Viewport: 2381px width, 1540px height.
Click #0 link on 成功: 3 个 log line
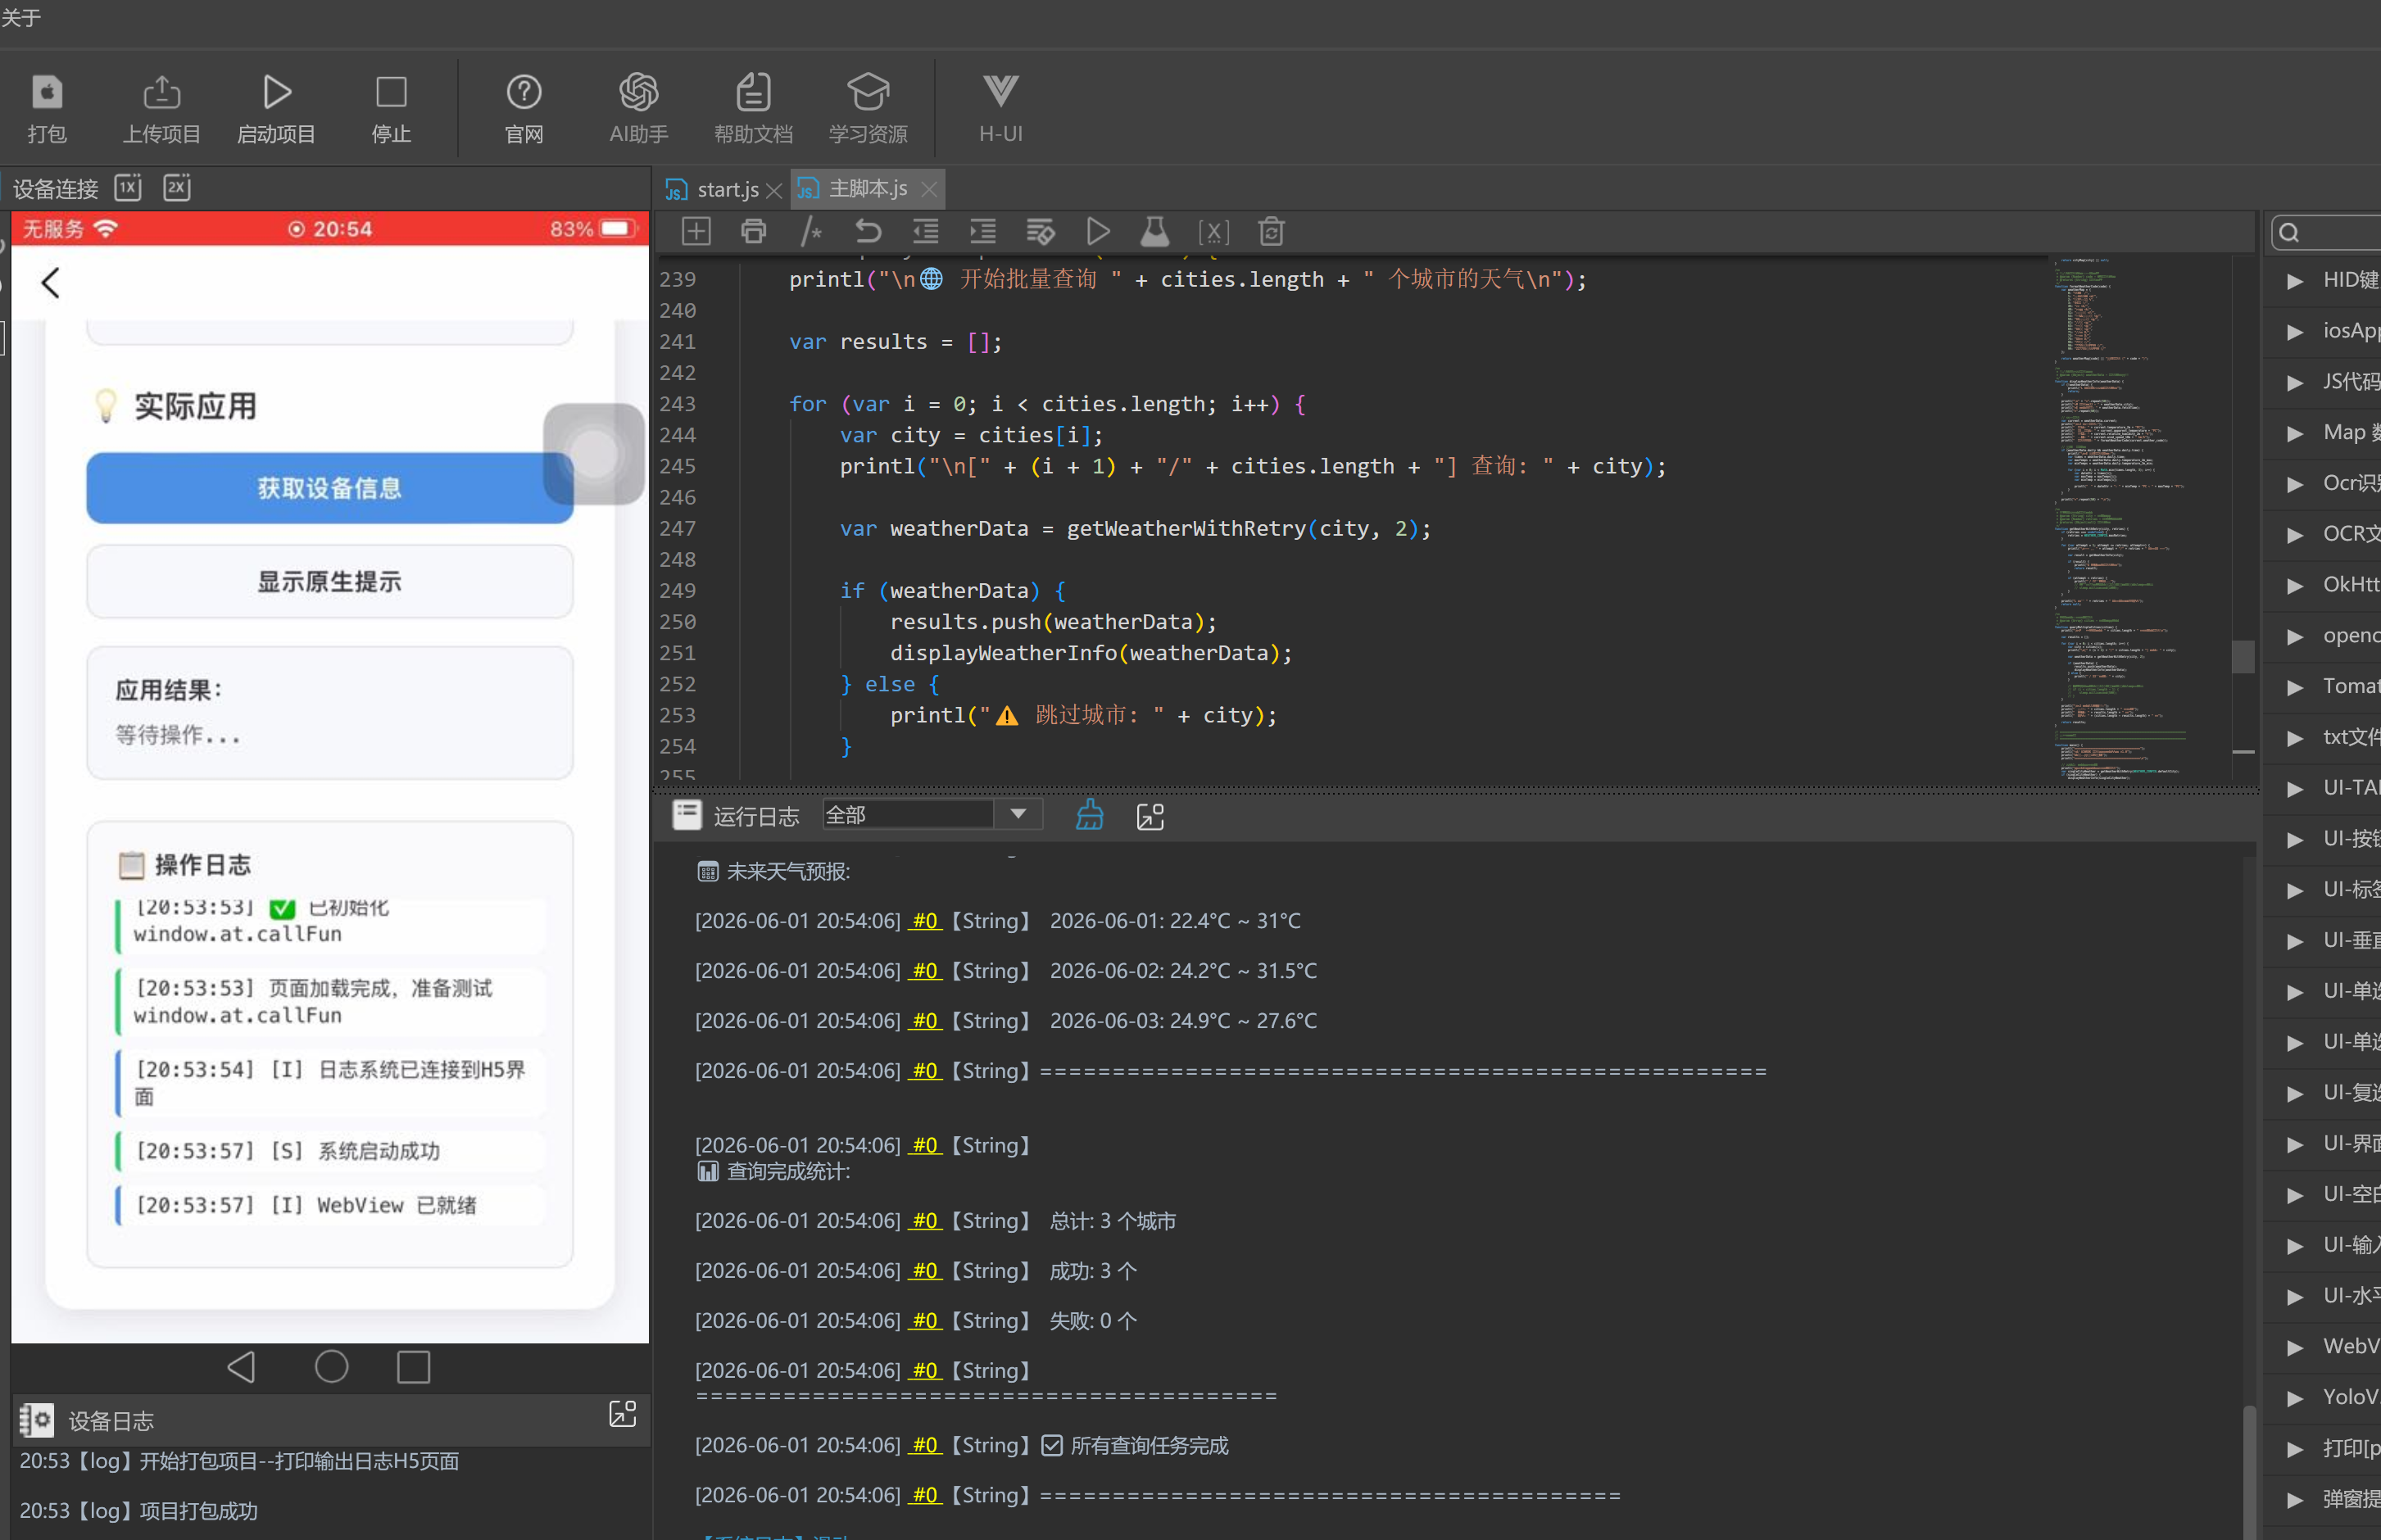point(925,1271)
